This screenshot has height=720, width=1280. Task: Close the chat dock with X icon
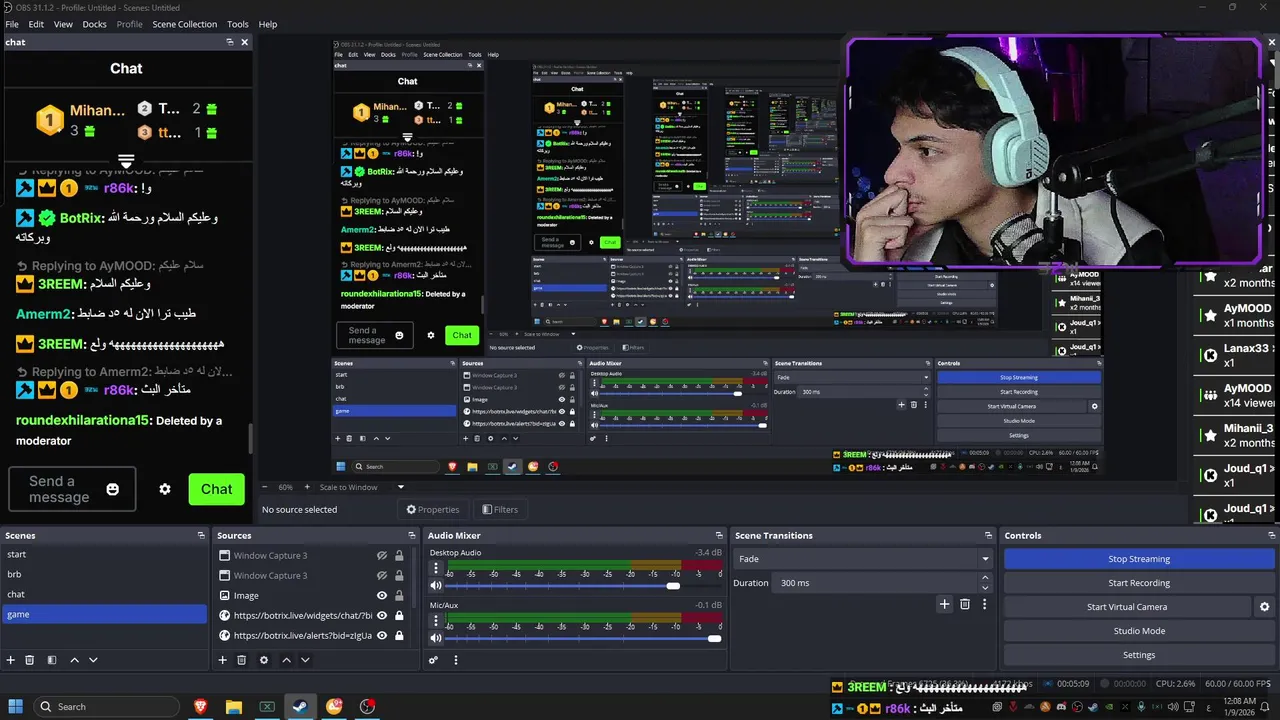pos(245,42)
